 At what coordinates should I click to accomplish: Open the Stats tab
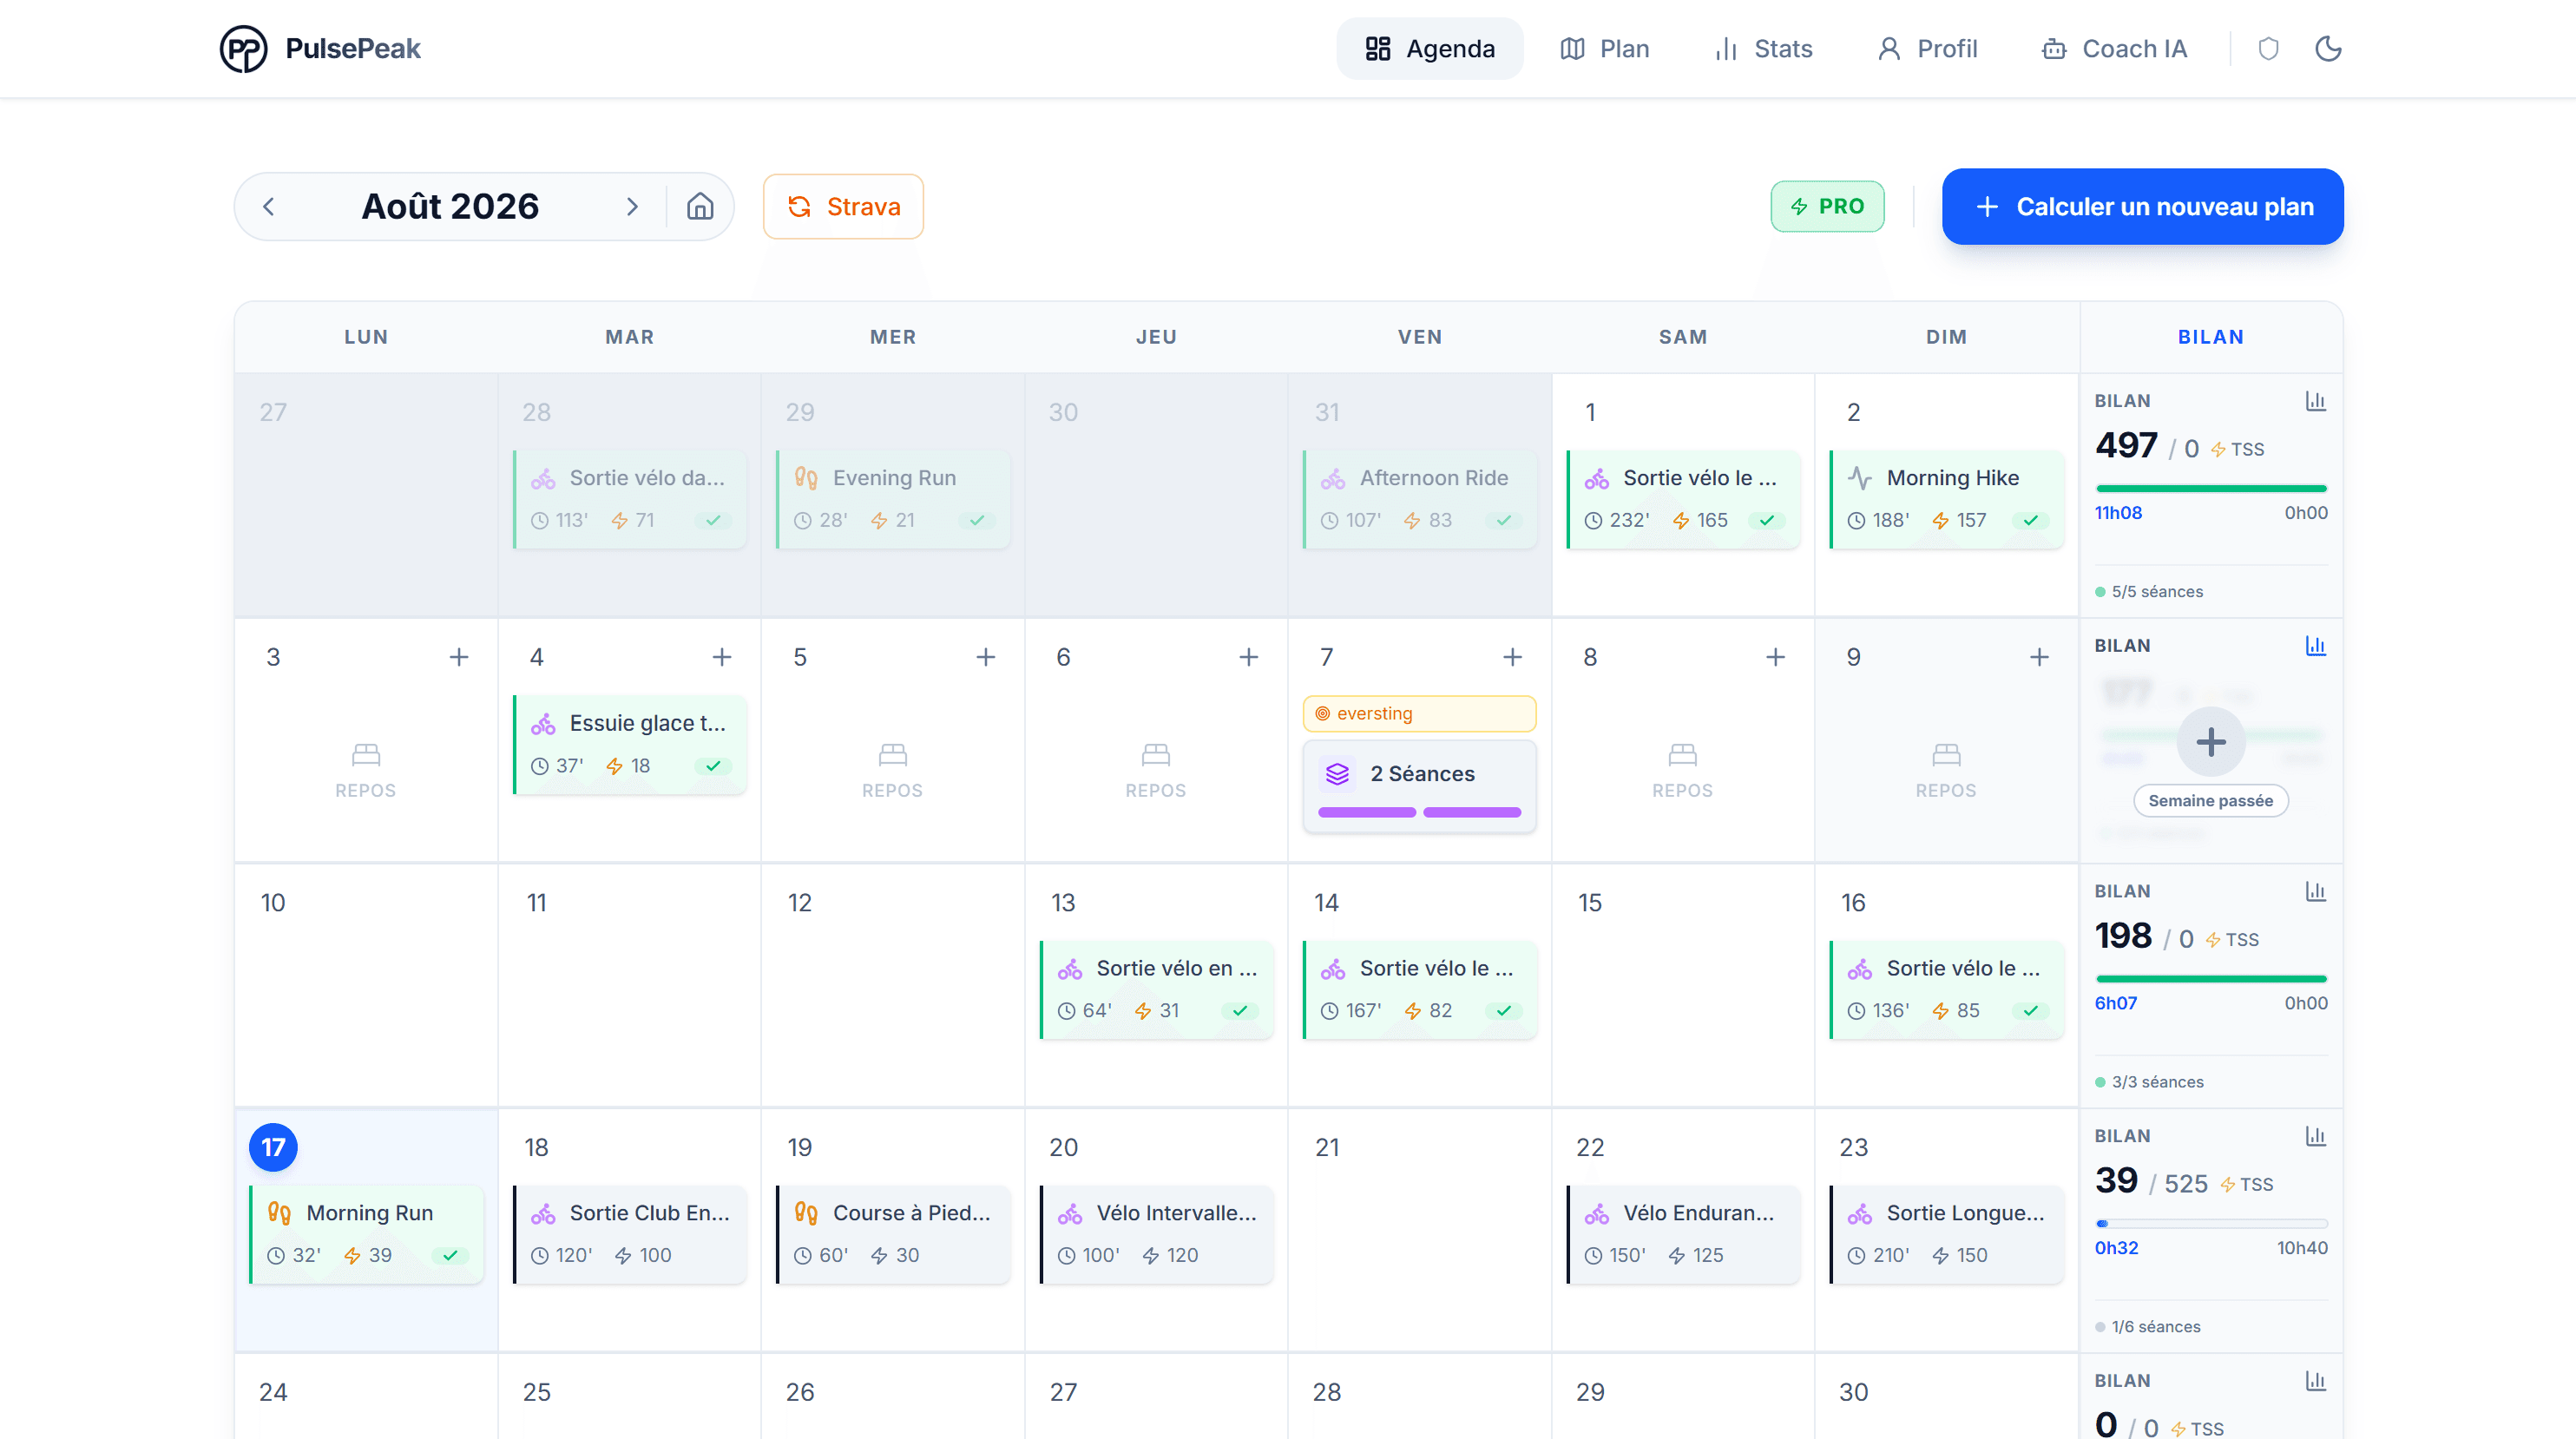click(x=1763, y=49)
